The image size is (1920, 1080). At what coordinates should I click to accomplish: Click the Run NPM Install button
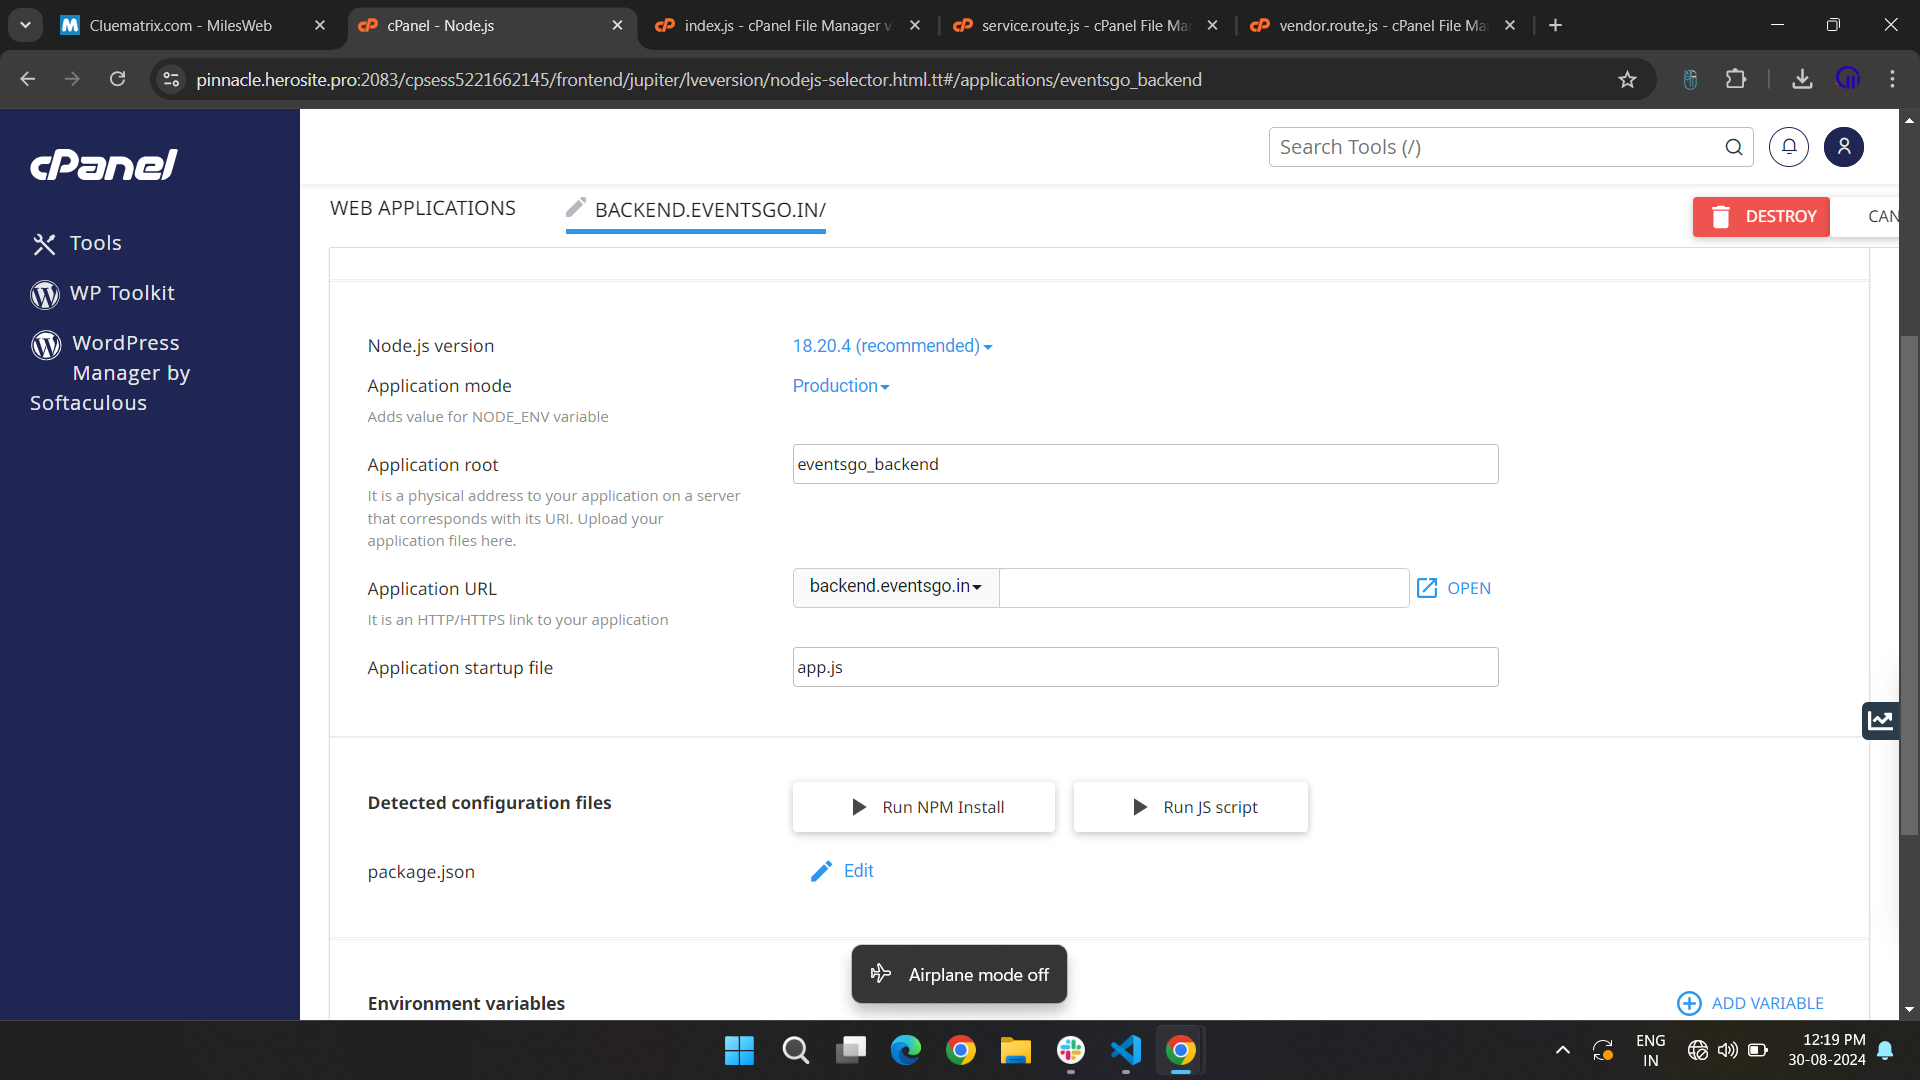pyautogui.click(x=923, y=807)
